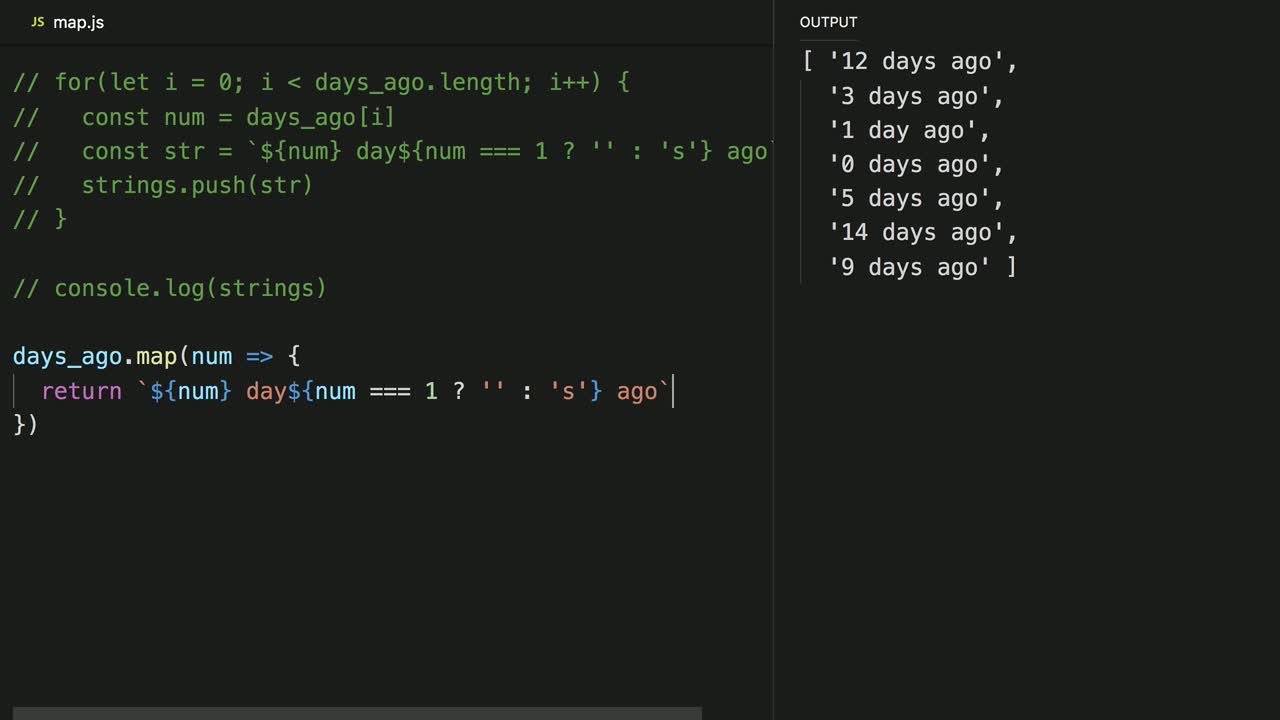Click the '9 days ago' output entry
The height and width of the screenshot is (720, 1280).
tap(915, 267)
